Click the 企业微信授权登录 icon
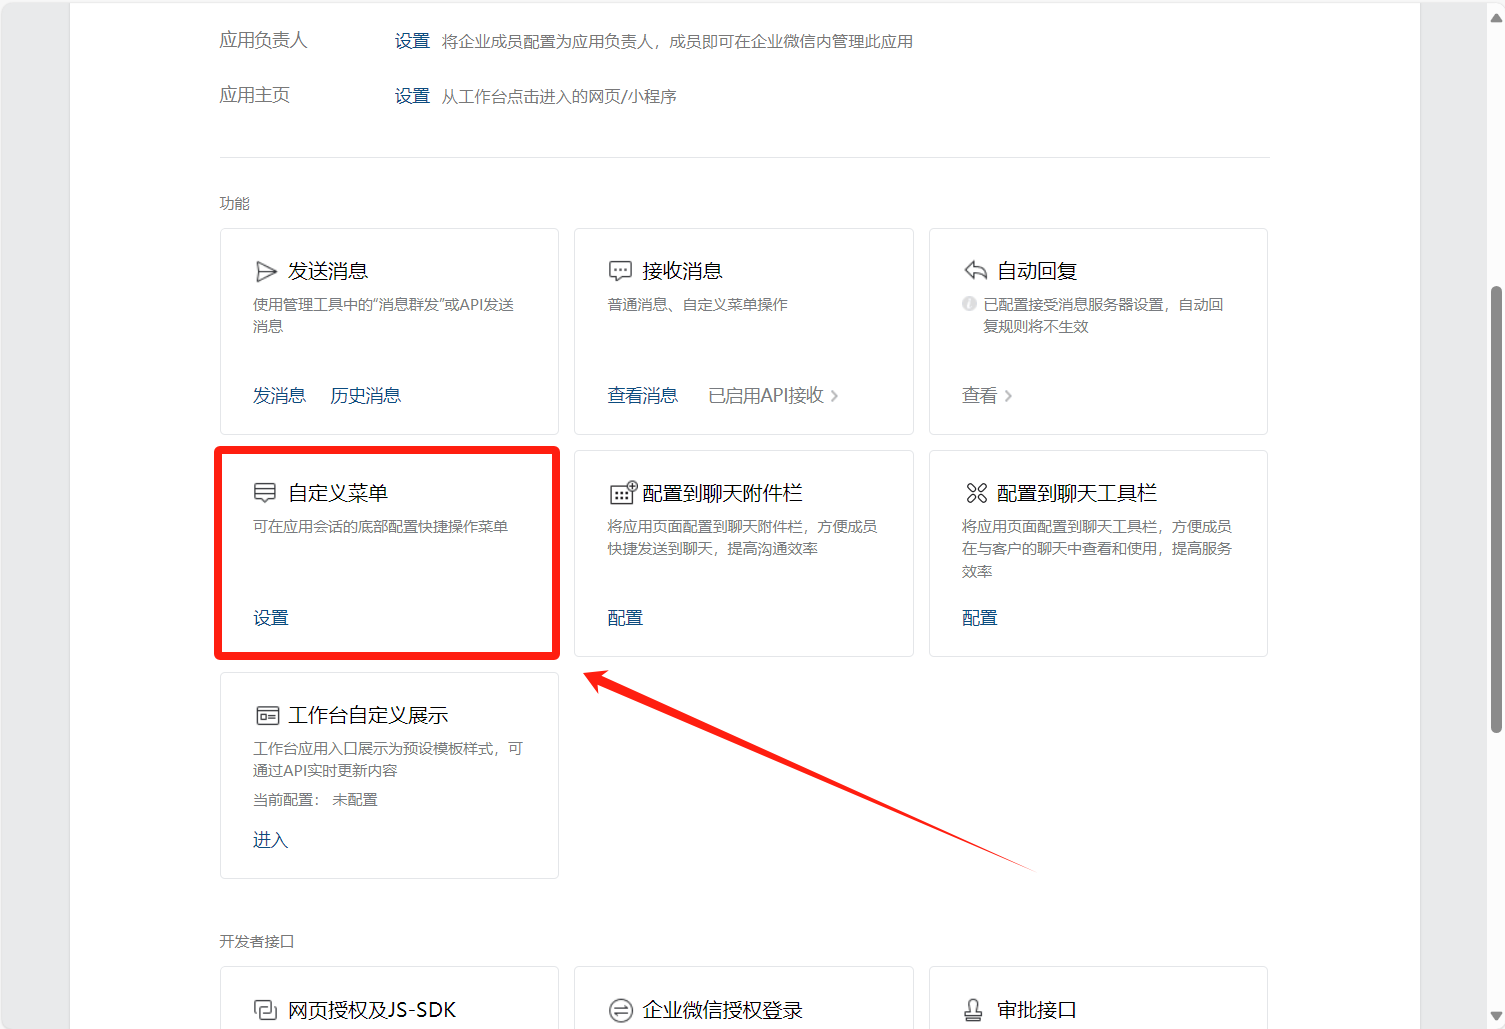 tap(621, 1010)
